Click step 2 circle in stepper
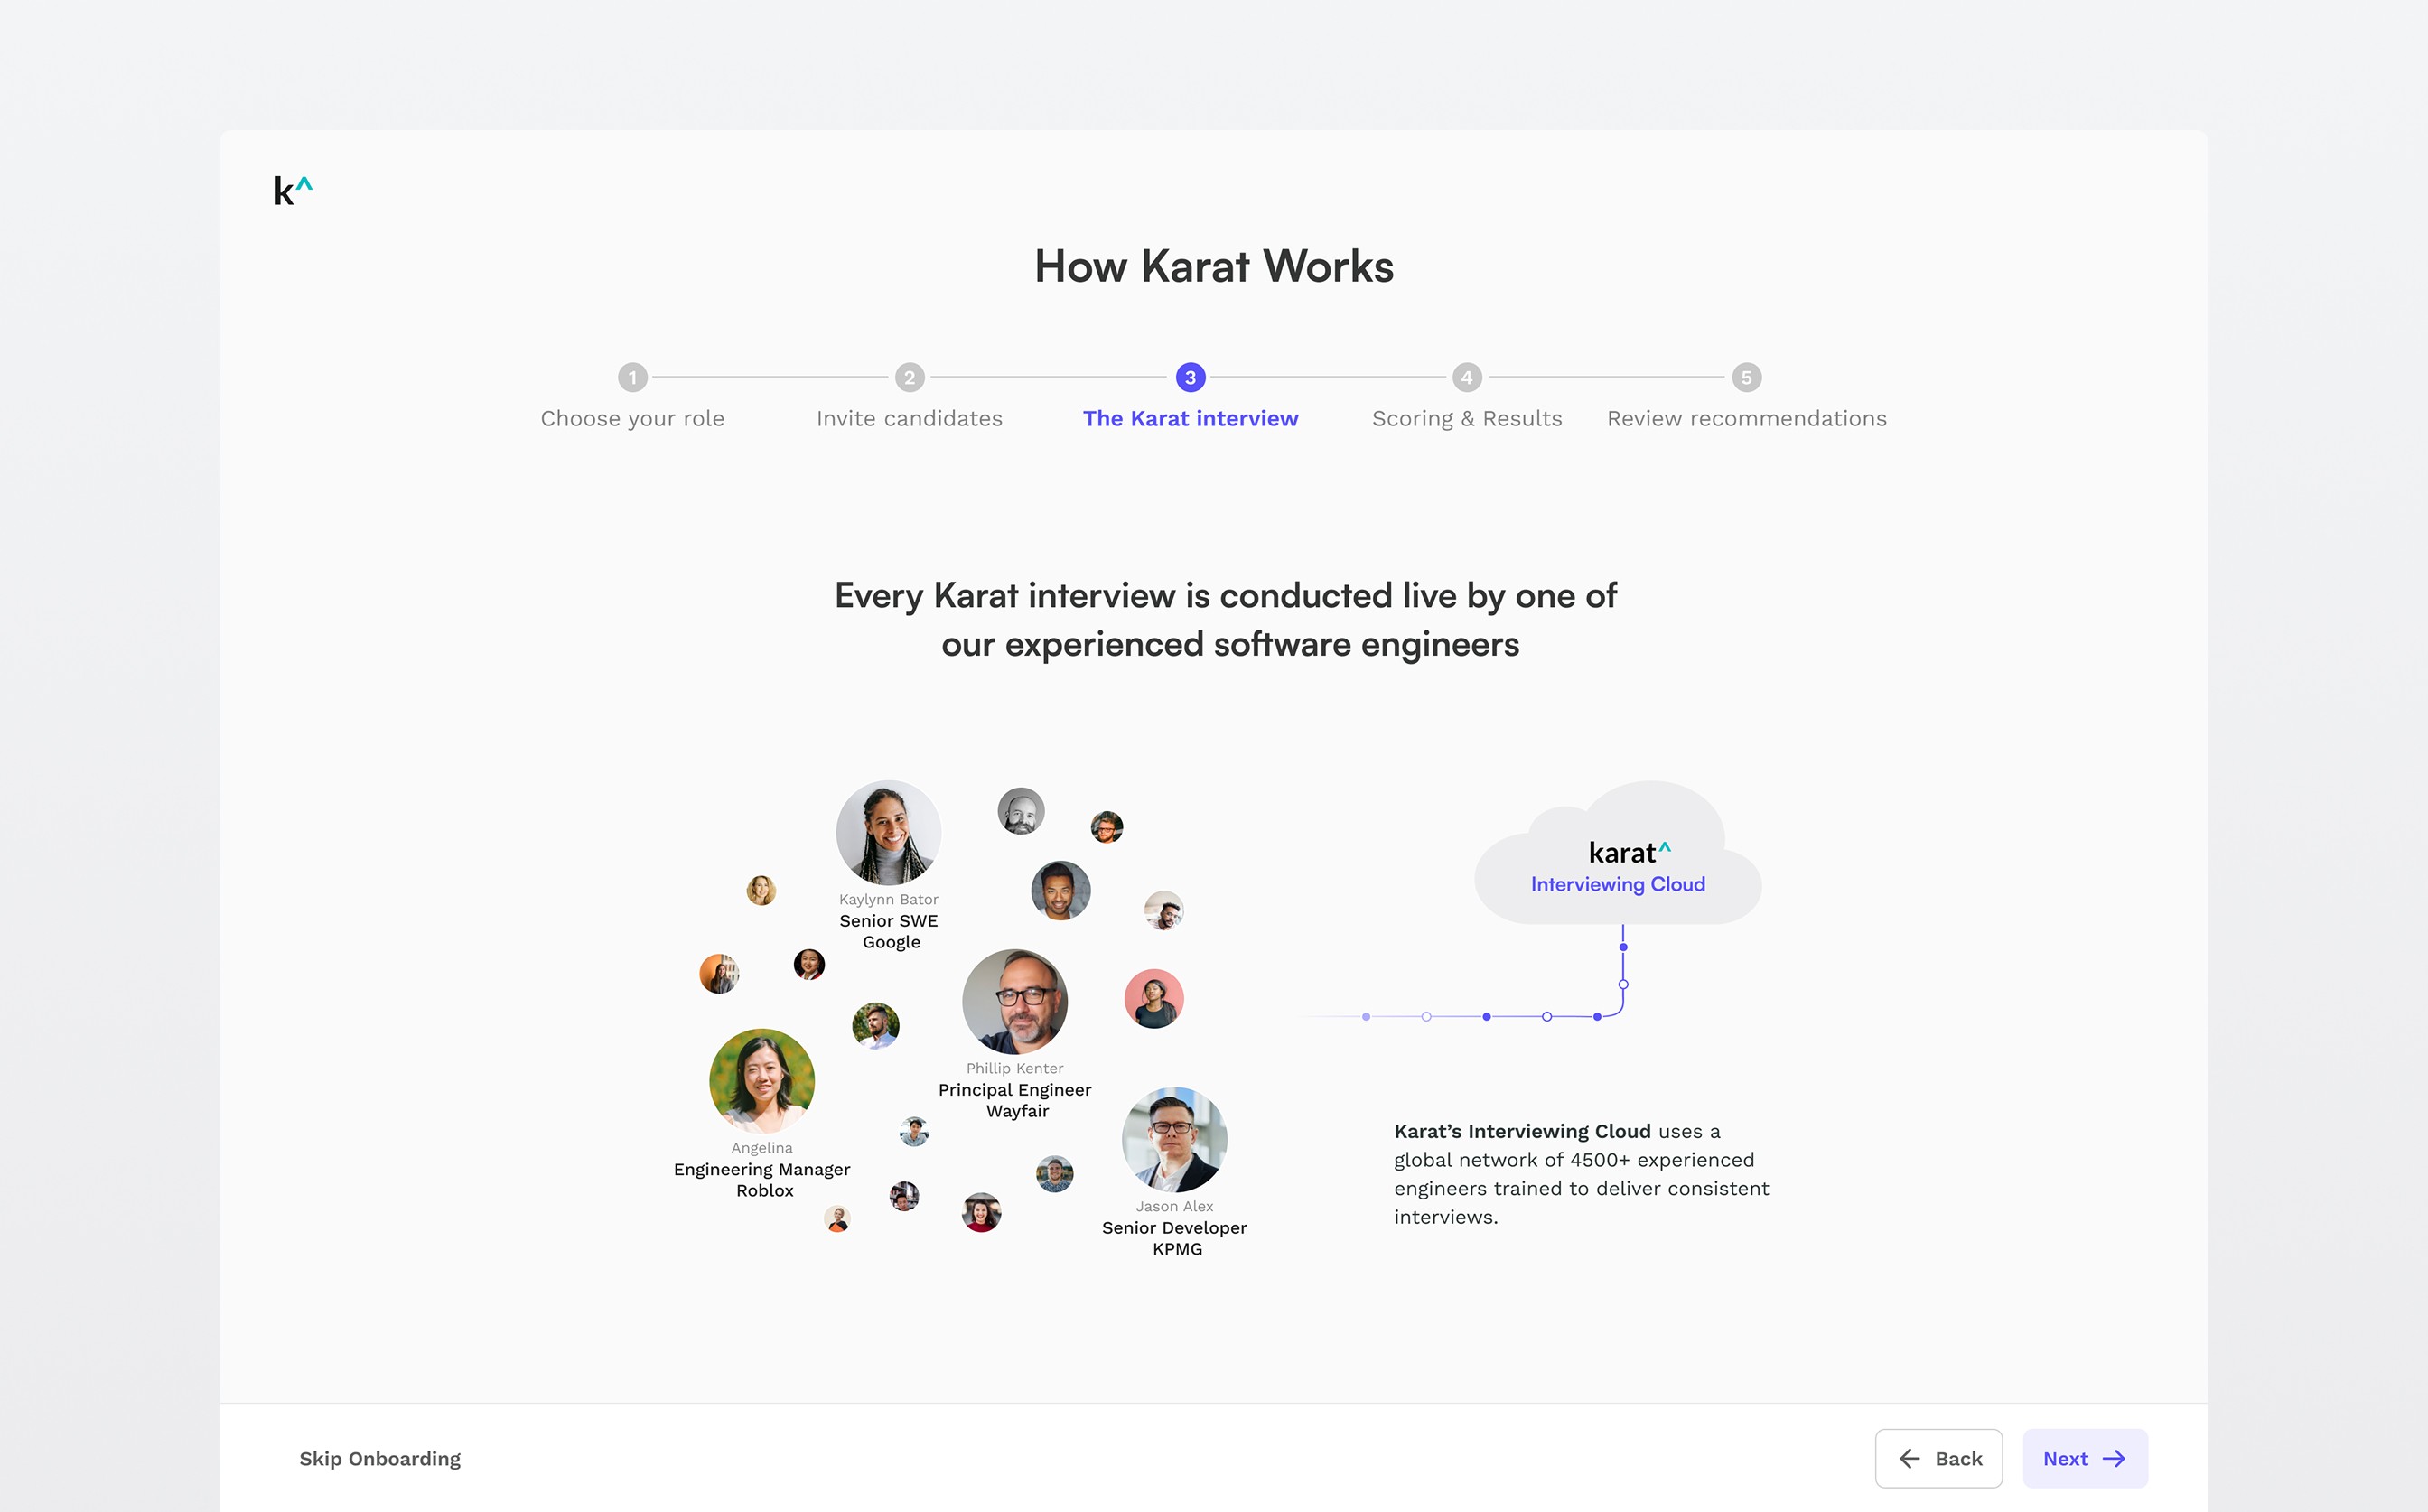 click(909, 377)
